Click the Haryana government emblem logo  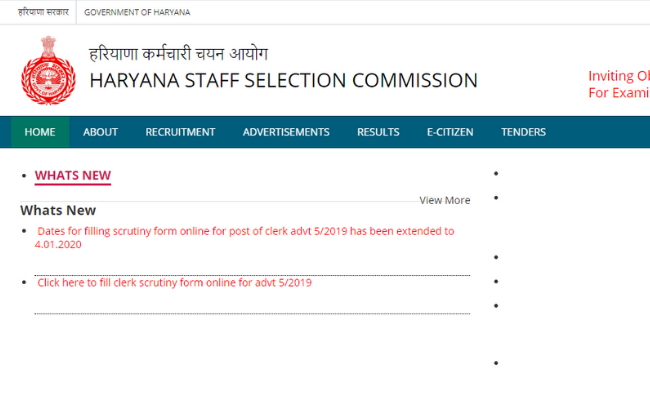(x=48, y=69)
